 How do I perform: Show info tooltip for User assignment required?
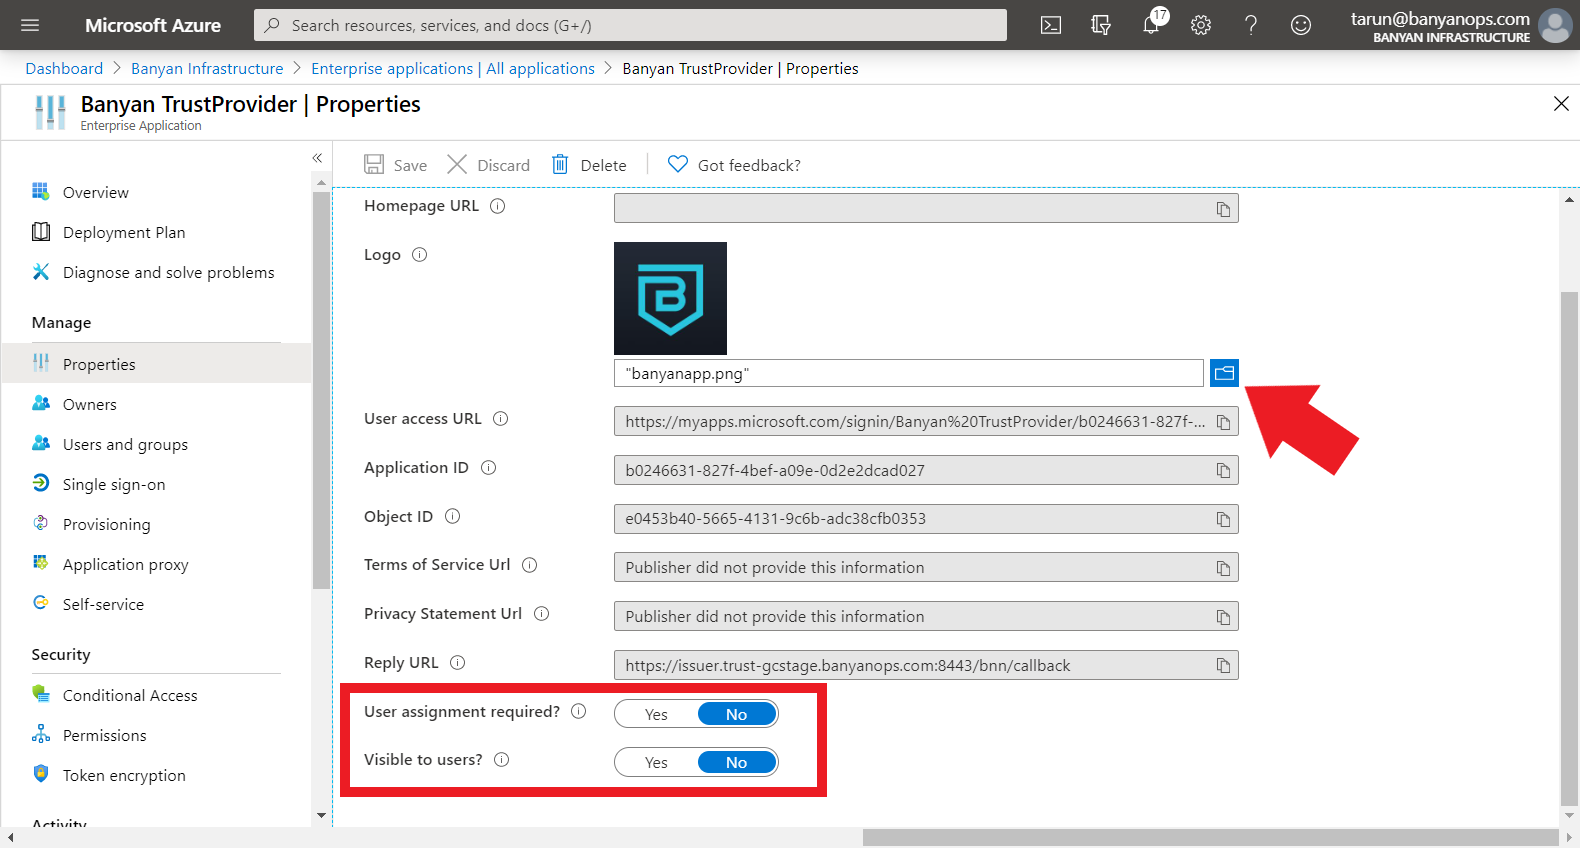click(578, 712)
